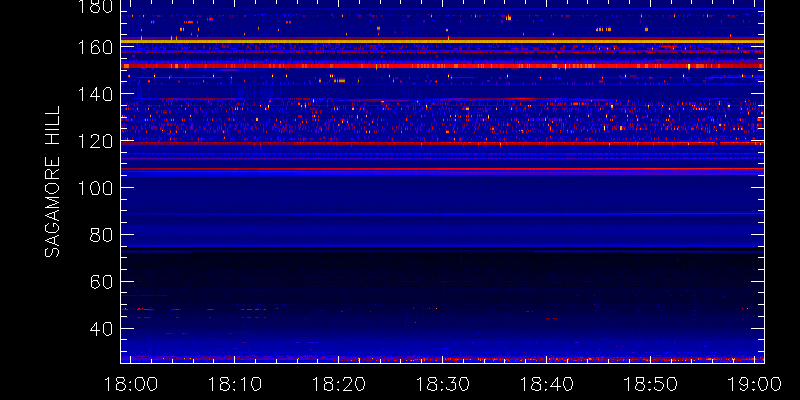Screen dimensions: 800x400
Task: Click the 19:00 time axis label
Action: [755, 384]
